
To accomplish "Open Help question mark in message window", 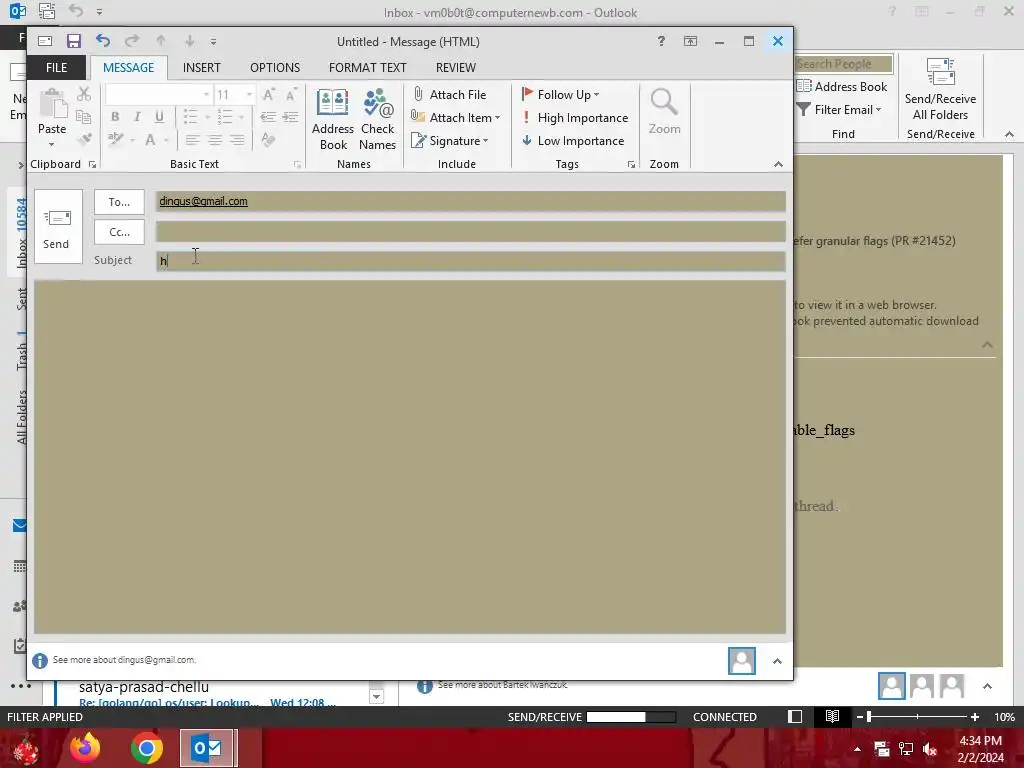I will (661, 41).
